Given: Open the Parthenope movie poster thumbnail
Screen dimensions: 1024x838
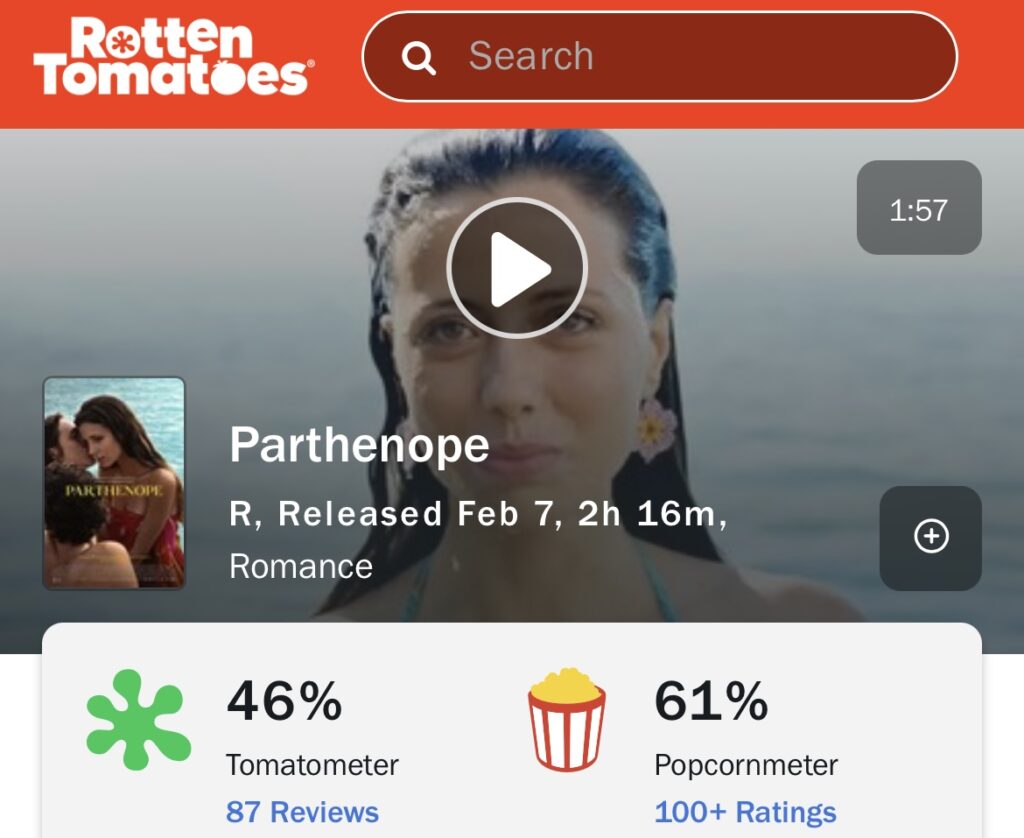Looking at the screenshot, I should (x=114, y=483).
